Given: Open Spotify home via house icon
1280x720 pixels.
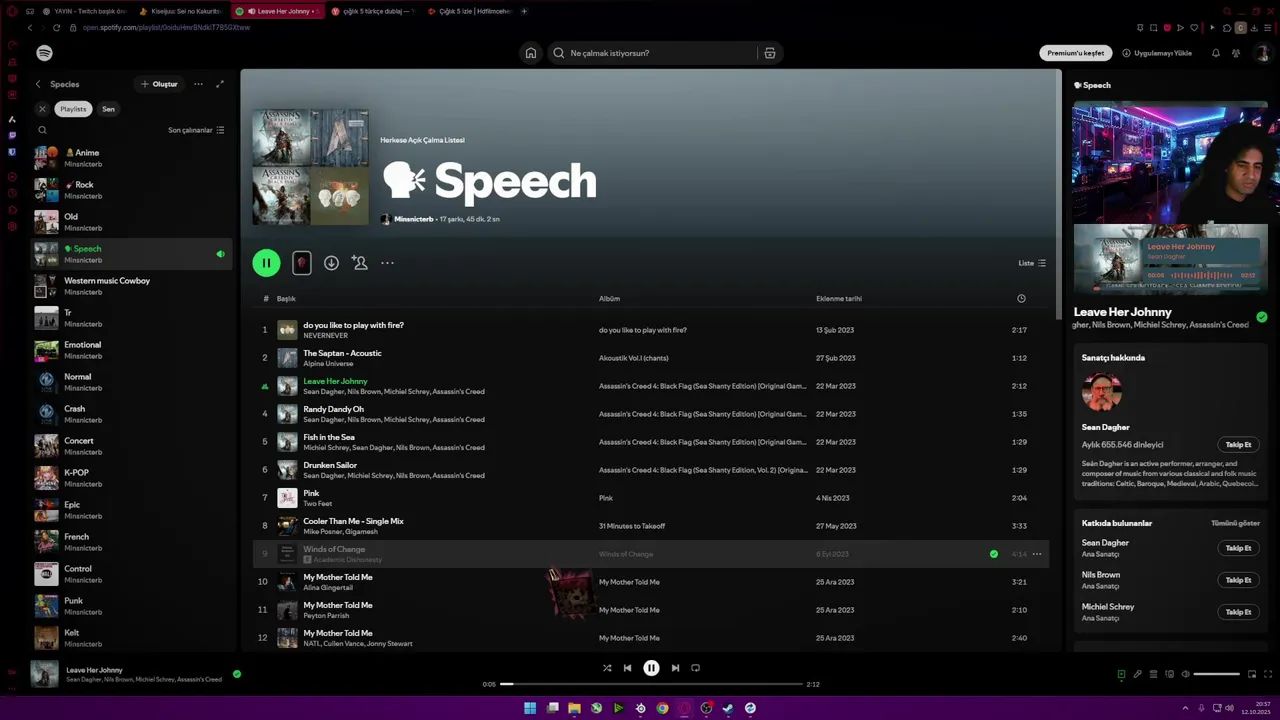Looking at the screenshot, I should (531, 53).
